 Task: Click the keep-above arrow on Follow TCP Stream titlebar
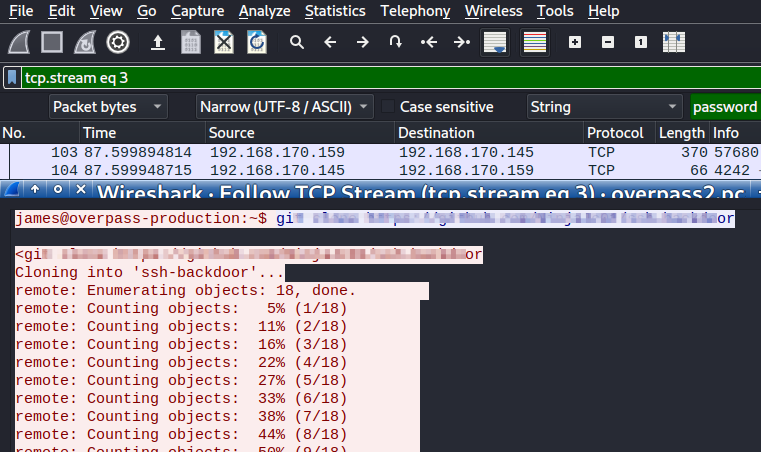tap(35, 189)
